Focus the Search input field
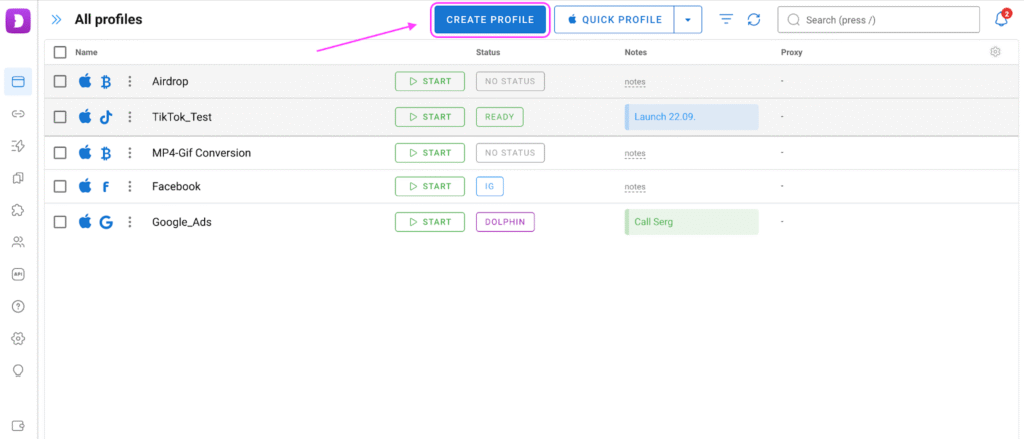The height and width of the screenshot is (439, 1024). [885, 20]
